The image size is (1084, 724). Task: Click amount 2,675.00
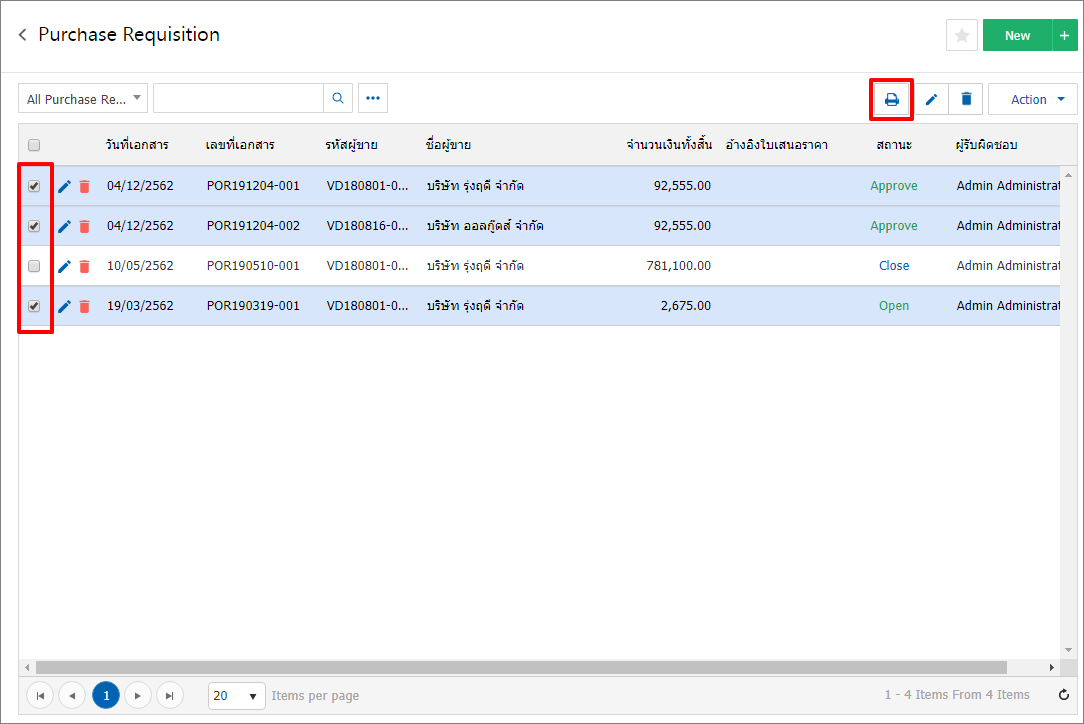685,306
